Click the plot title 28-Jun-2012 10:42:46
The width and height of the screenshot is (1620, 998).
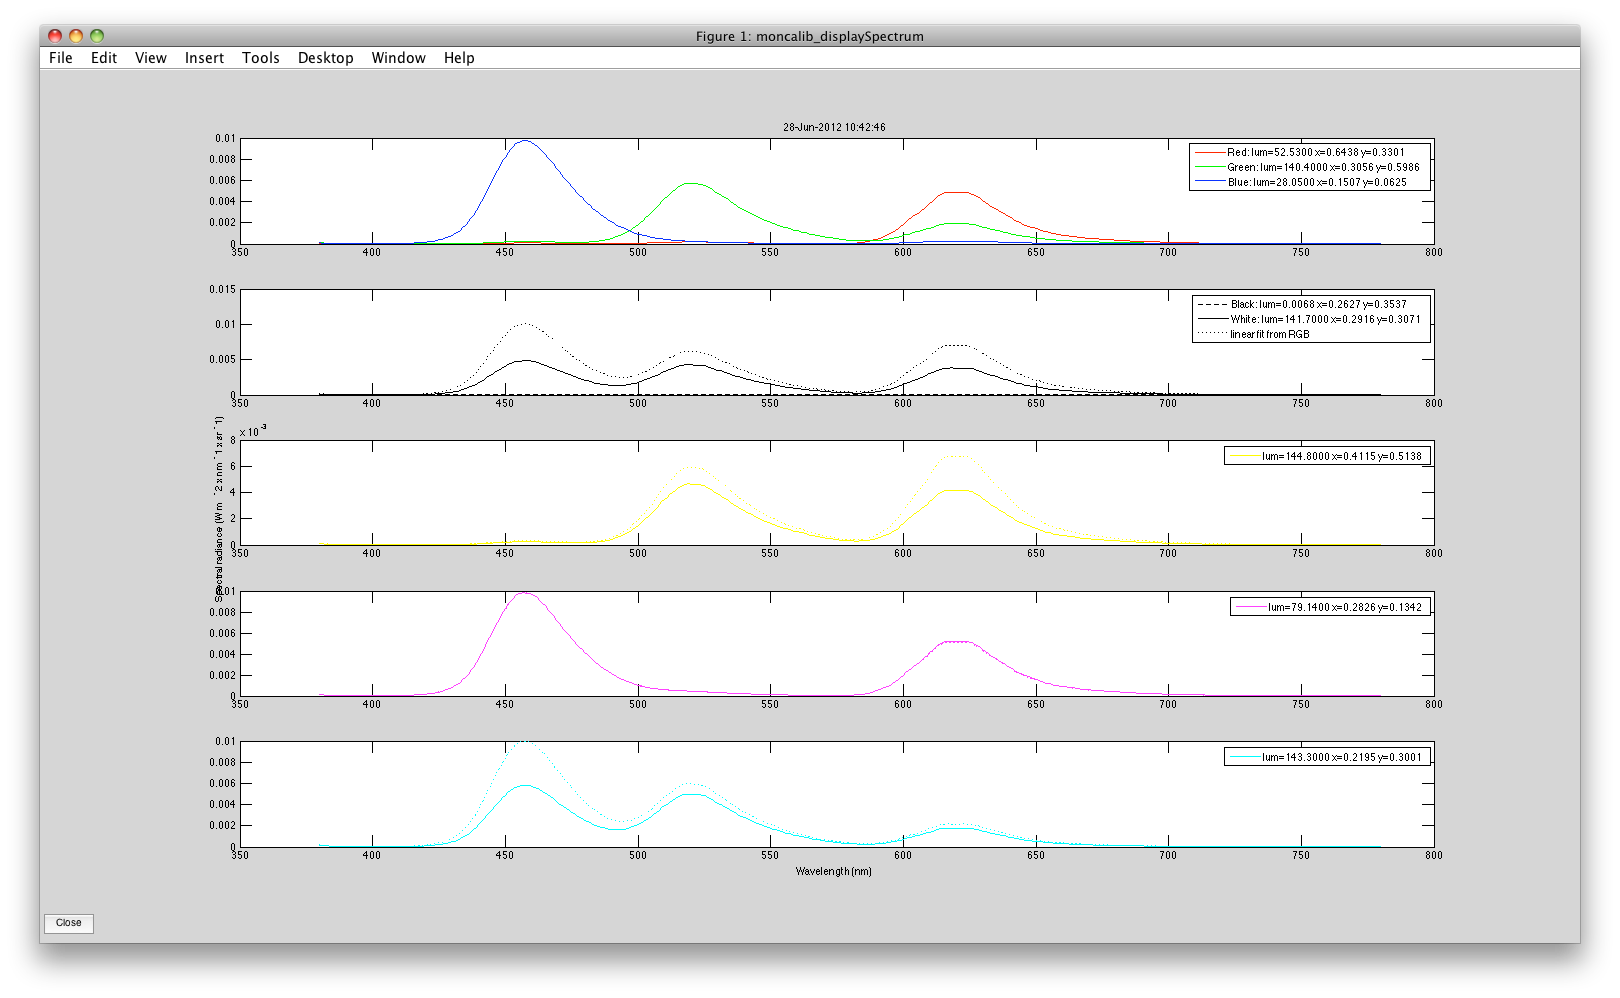(834, 127)
